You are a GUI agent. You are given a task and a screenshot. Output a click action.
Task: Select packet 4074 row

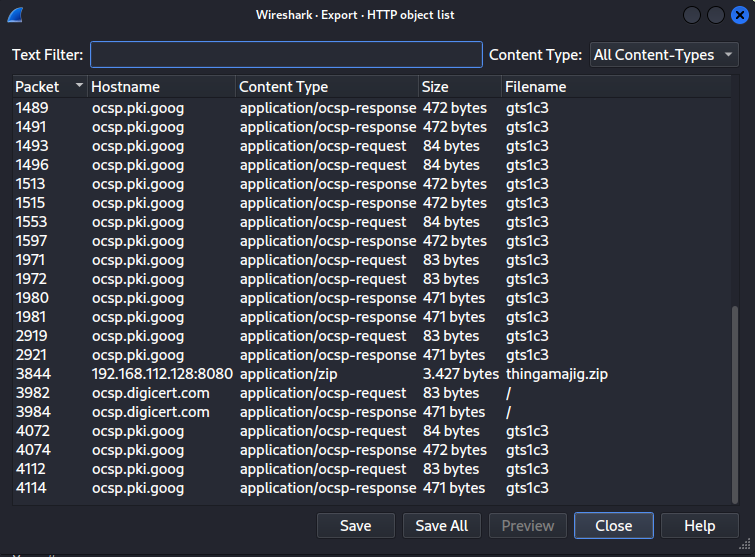click(x=372, y=450)
